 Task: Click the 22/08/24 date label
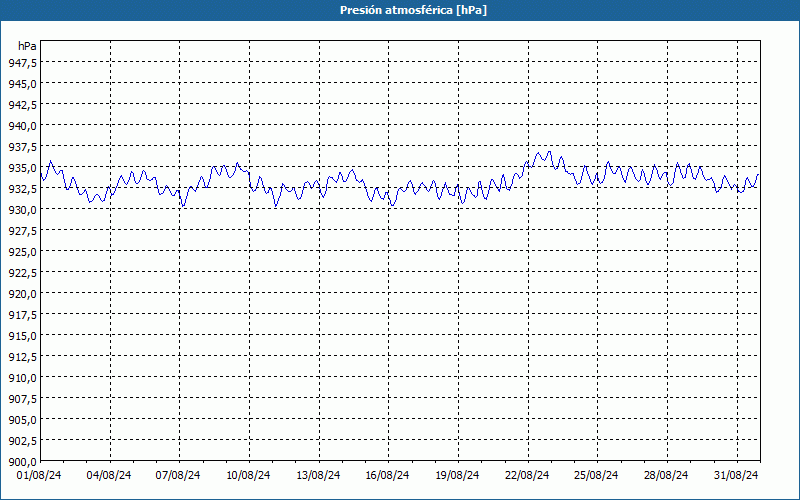click(x=527, y=475)
